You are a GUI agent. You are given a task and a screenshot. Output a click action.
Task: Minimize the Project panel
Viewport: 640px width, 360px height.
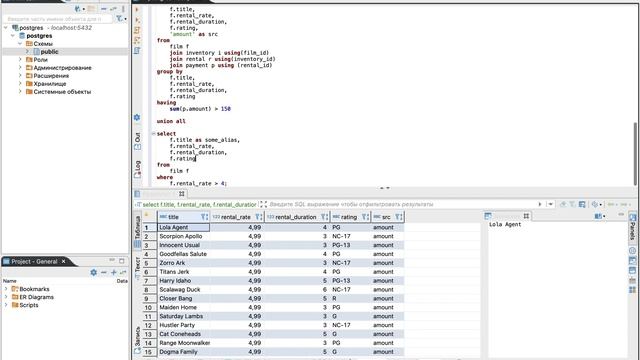coord(112,260)
